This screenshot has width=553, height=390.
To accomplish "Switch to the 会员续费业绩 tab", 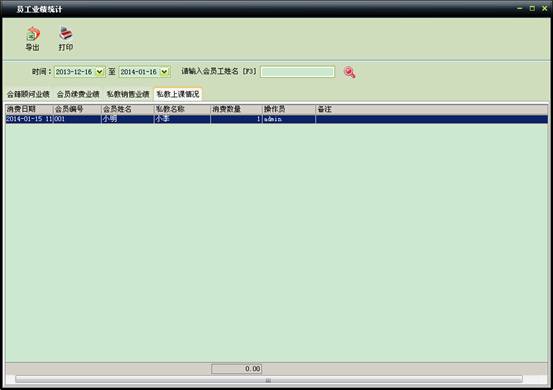I will coord(78,94).
